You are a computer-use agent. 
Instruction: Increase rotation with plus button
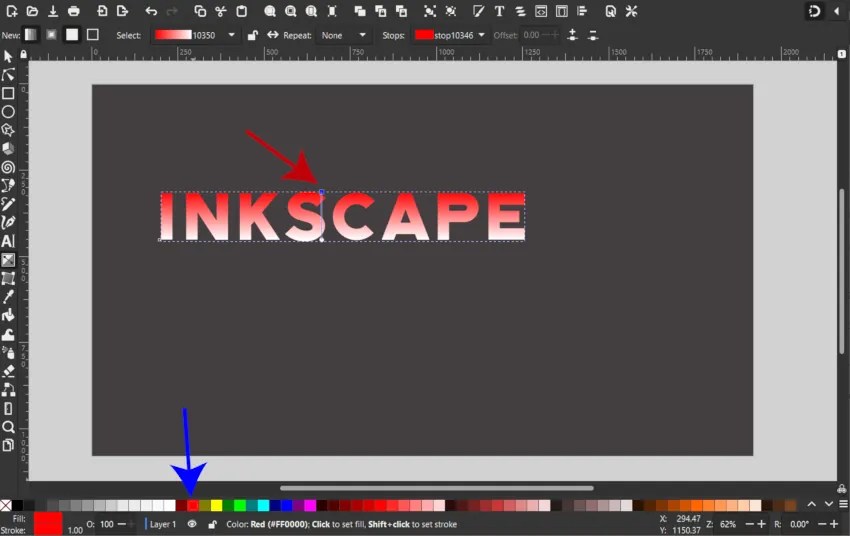[x=834, y=524]
